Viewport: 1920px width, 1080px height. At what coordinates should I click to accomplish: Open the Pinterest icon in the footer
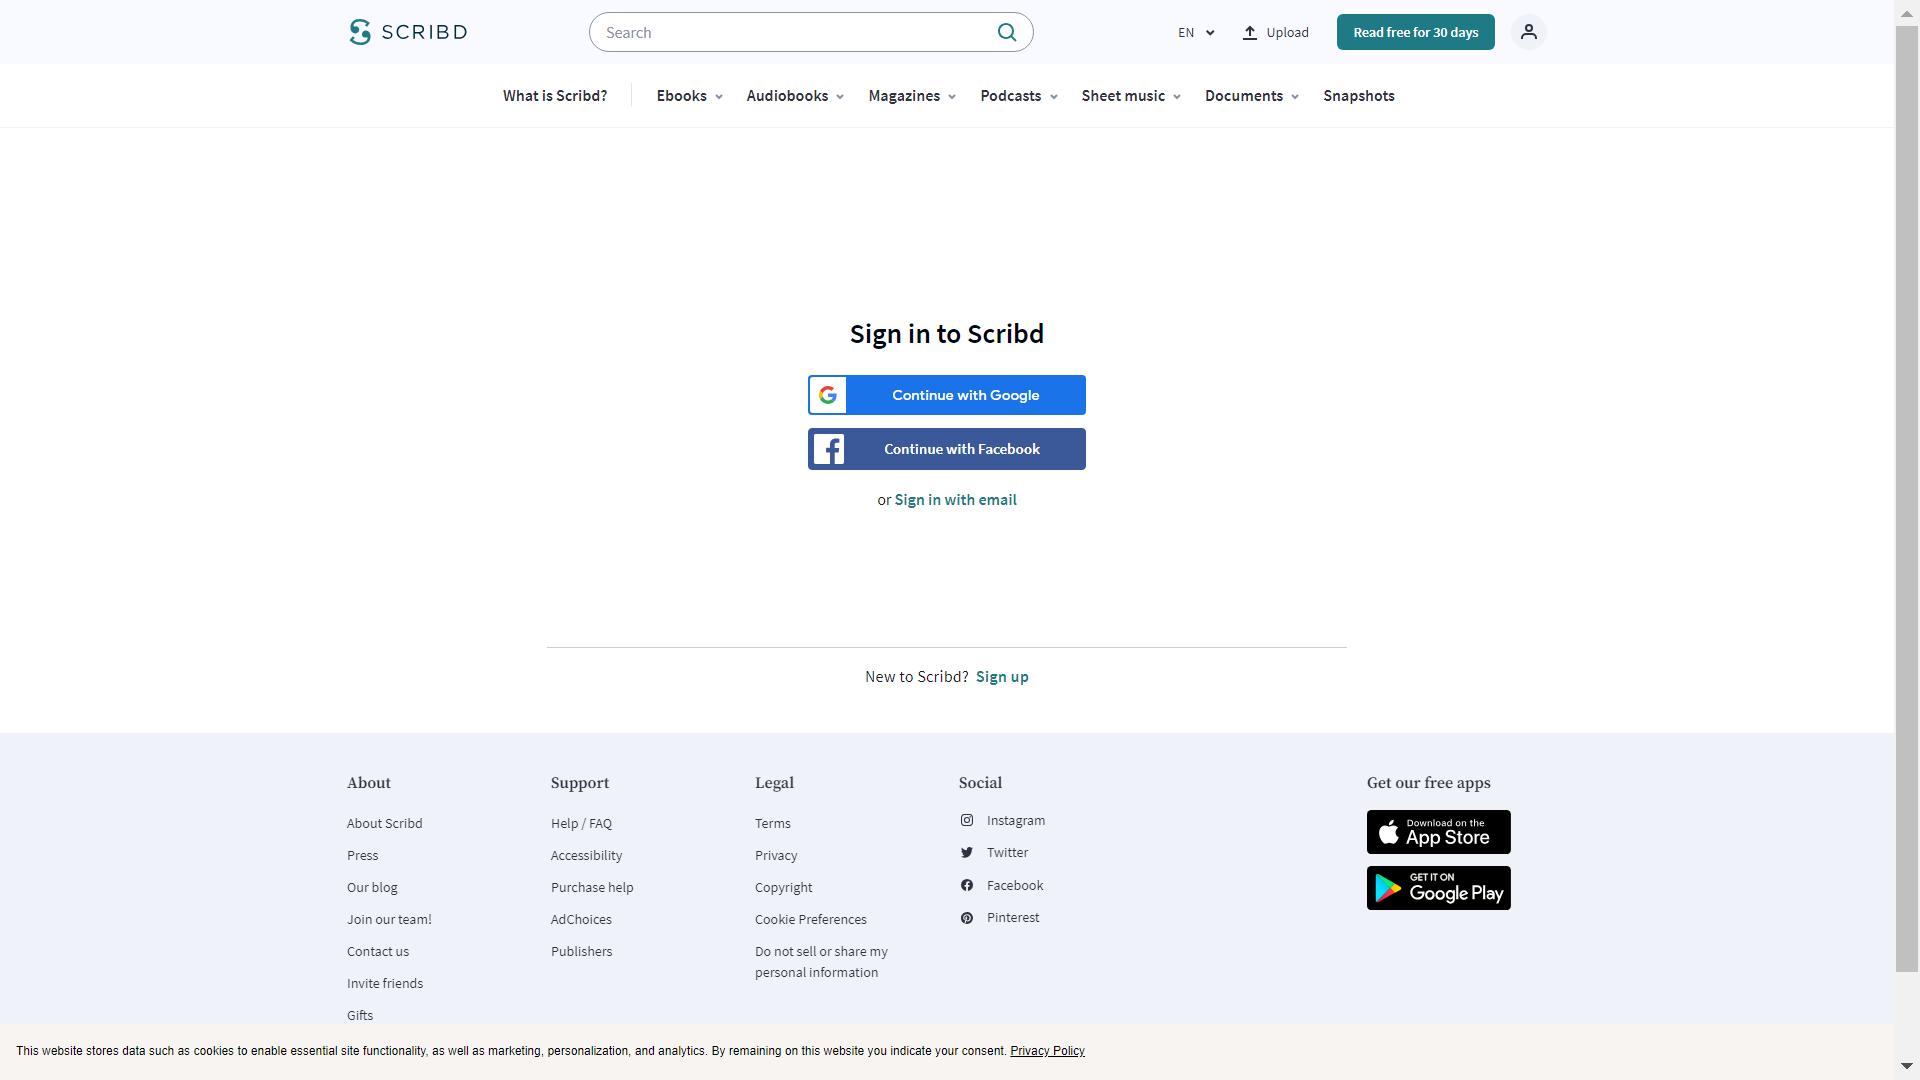[967, 918]
